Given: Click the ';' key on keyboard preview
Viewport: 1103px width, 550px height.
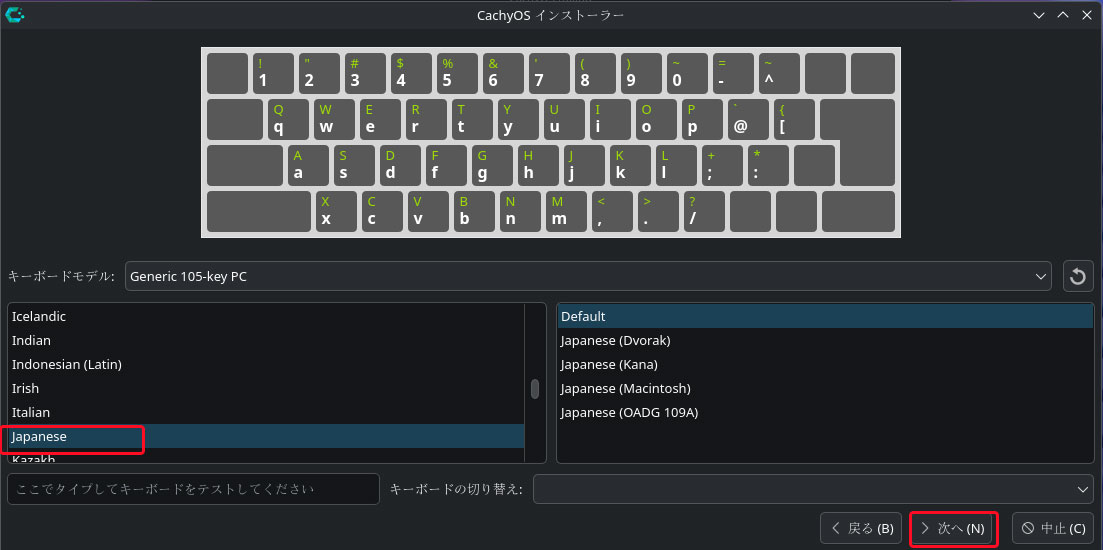Looking at the screenshot, I should point(722,165).
